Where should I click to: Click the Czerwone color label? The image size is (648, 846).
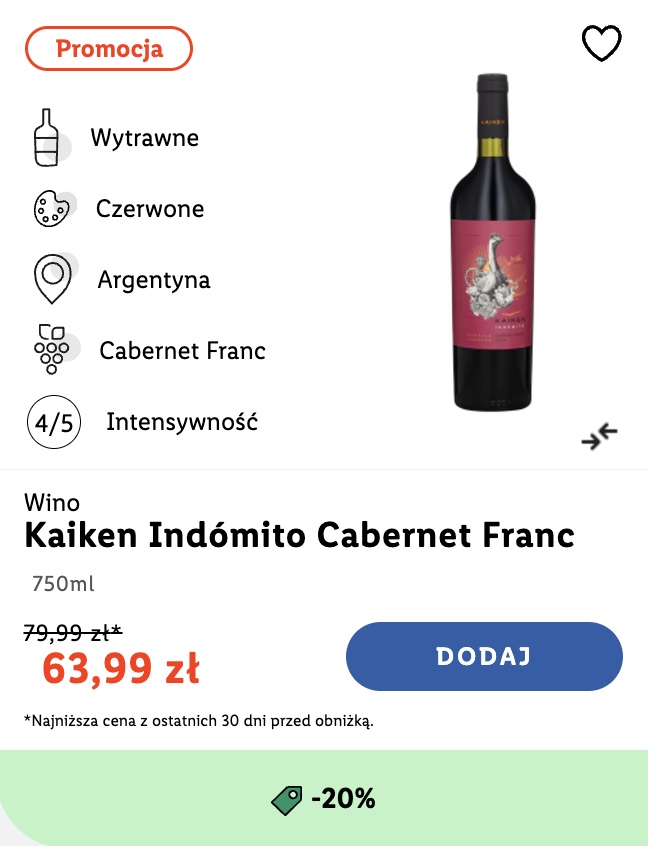pyautogui.click(x=150, y=209)
